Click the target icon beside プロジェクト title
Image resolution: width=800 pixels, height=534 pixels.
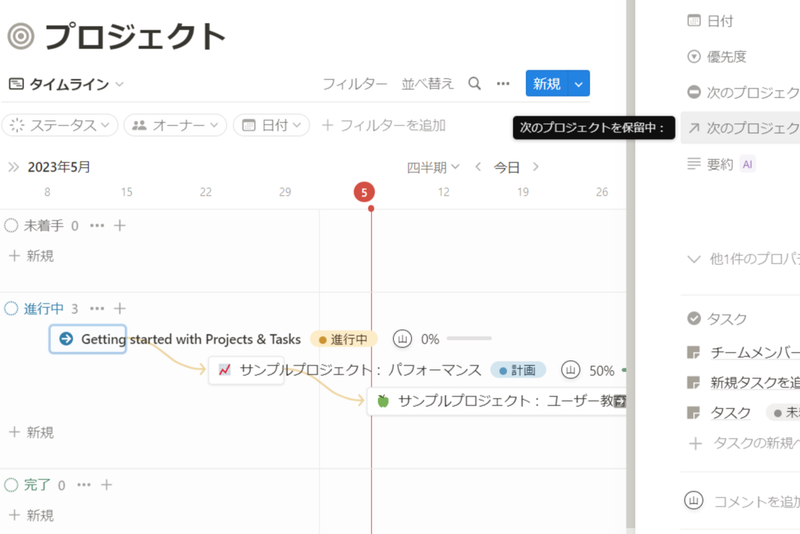(x=21, y=37)
